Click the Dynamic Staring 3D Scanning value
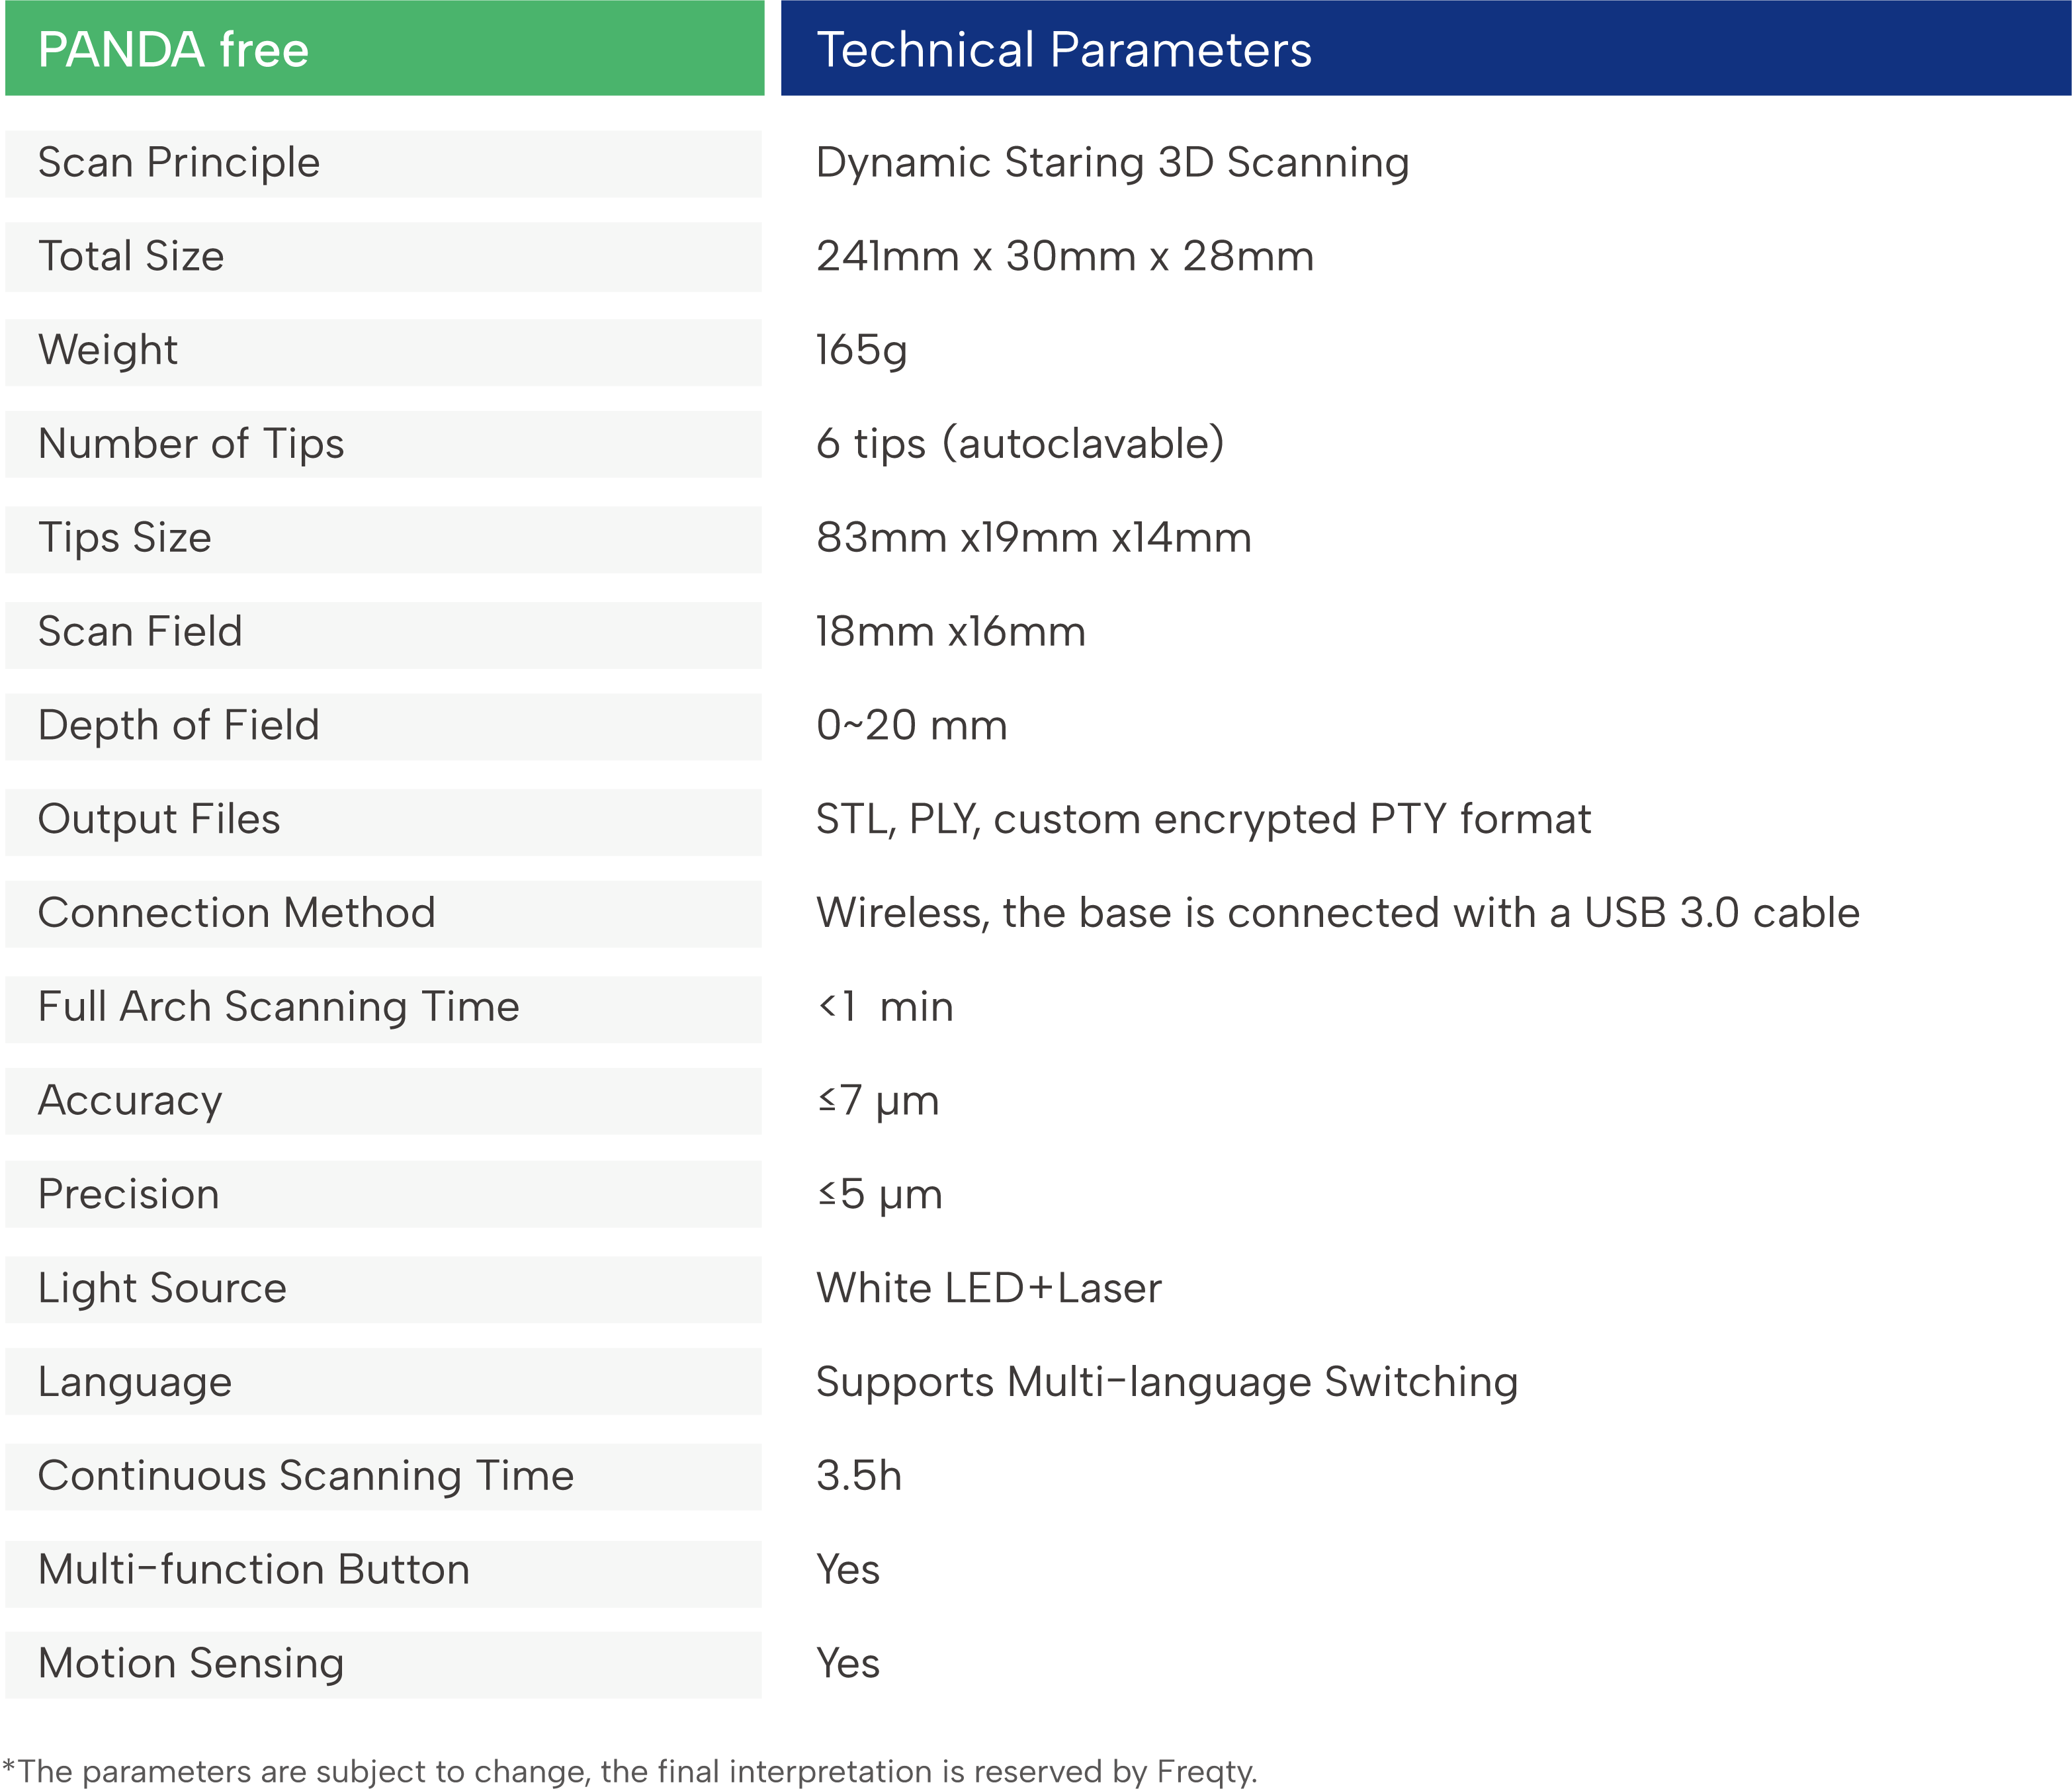The height and width of the screenshot is (1791, 2072). (1112, 163)
